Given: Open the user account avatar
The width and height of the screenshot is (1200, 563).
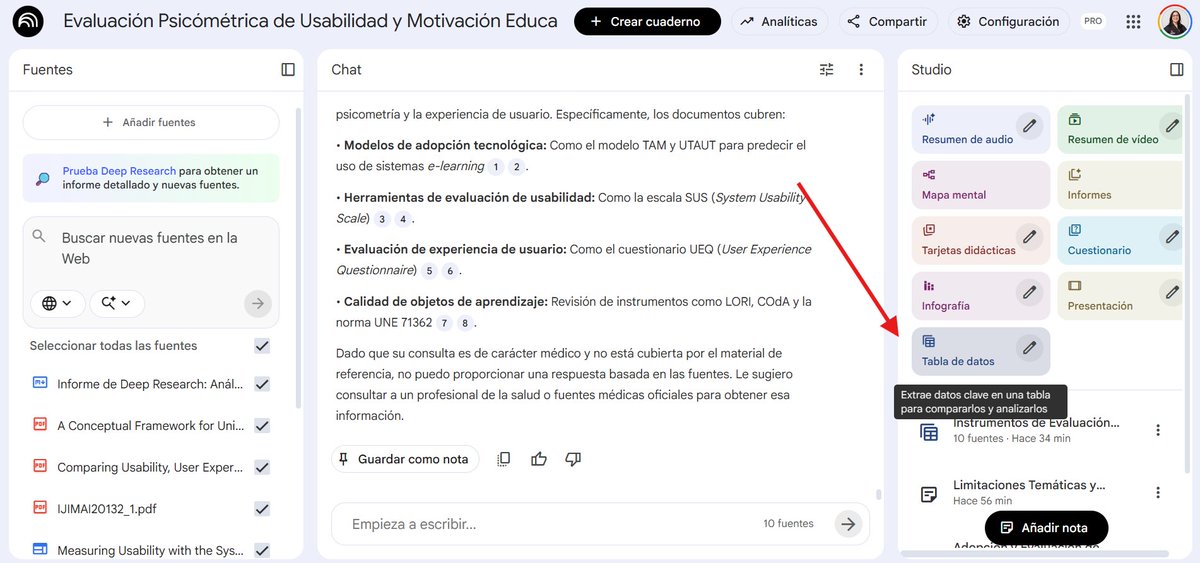Looking at the screenshot, I should pos(1174,21).
